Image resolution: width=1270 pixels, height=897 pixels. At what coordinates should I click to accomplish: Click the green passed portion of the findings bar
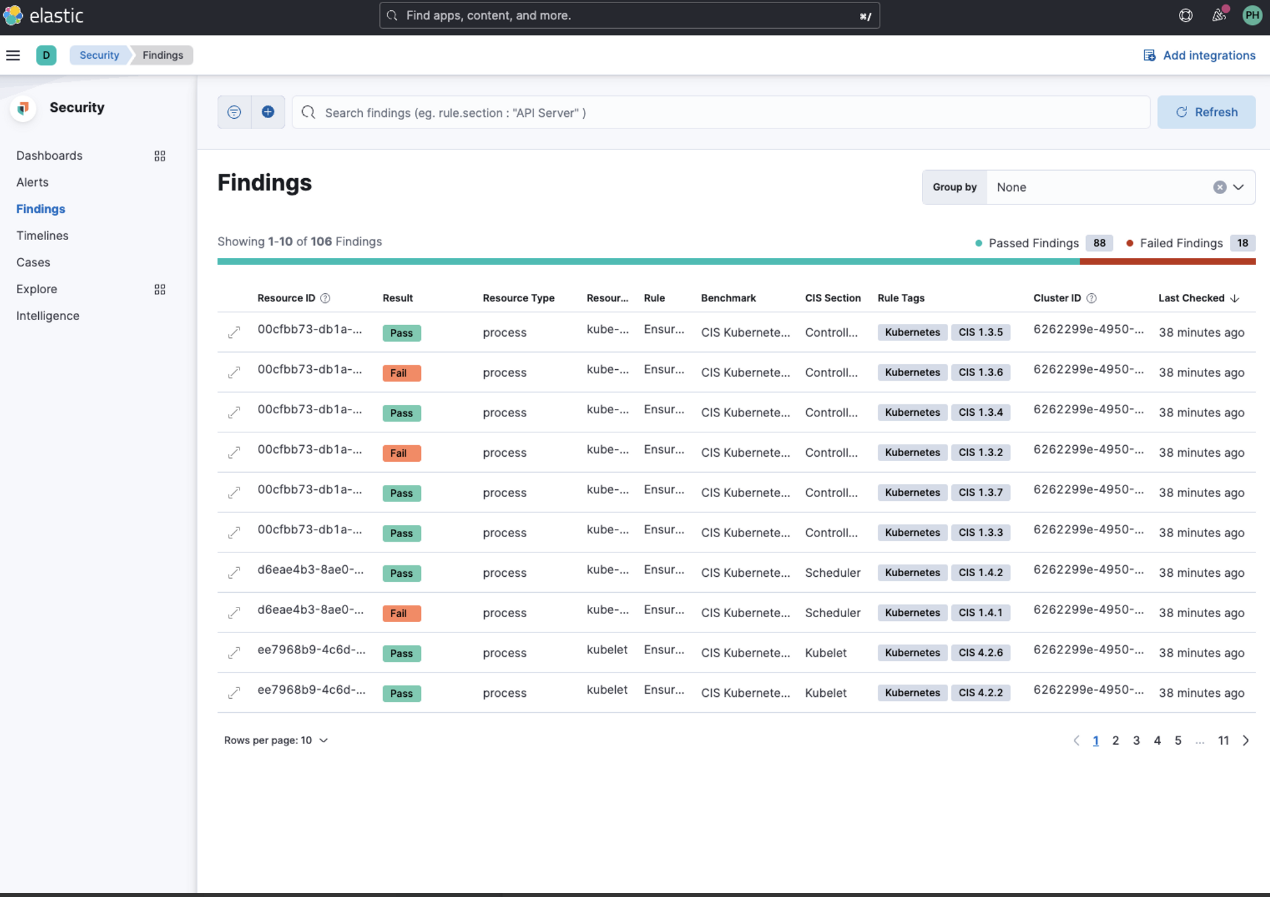coord(640,263)
